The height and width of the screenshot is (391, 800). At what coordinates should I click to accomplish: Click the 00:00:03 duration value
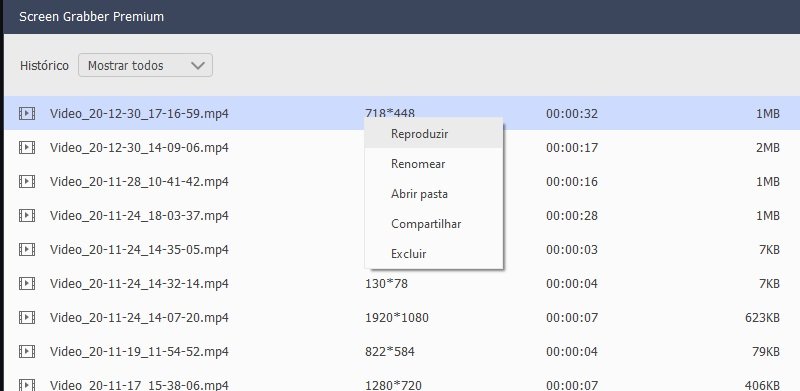571,250
